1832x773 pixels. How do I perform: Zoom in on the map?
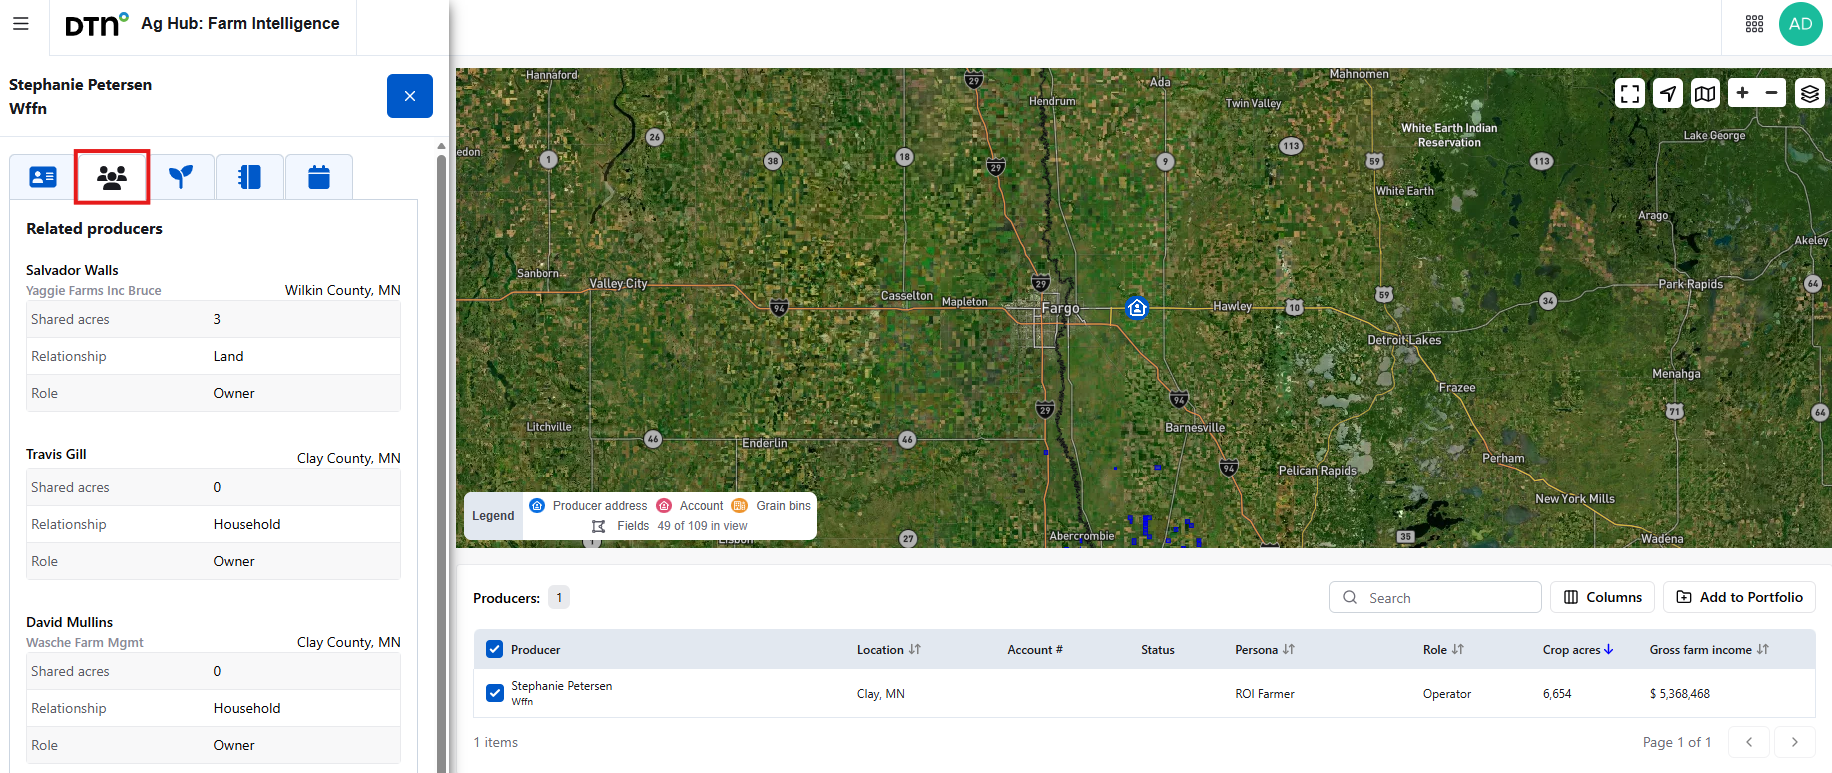1742,93
